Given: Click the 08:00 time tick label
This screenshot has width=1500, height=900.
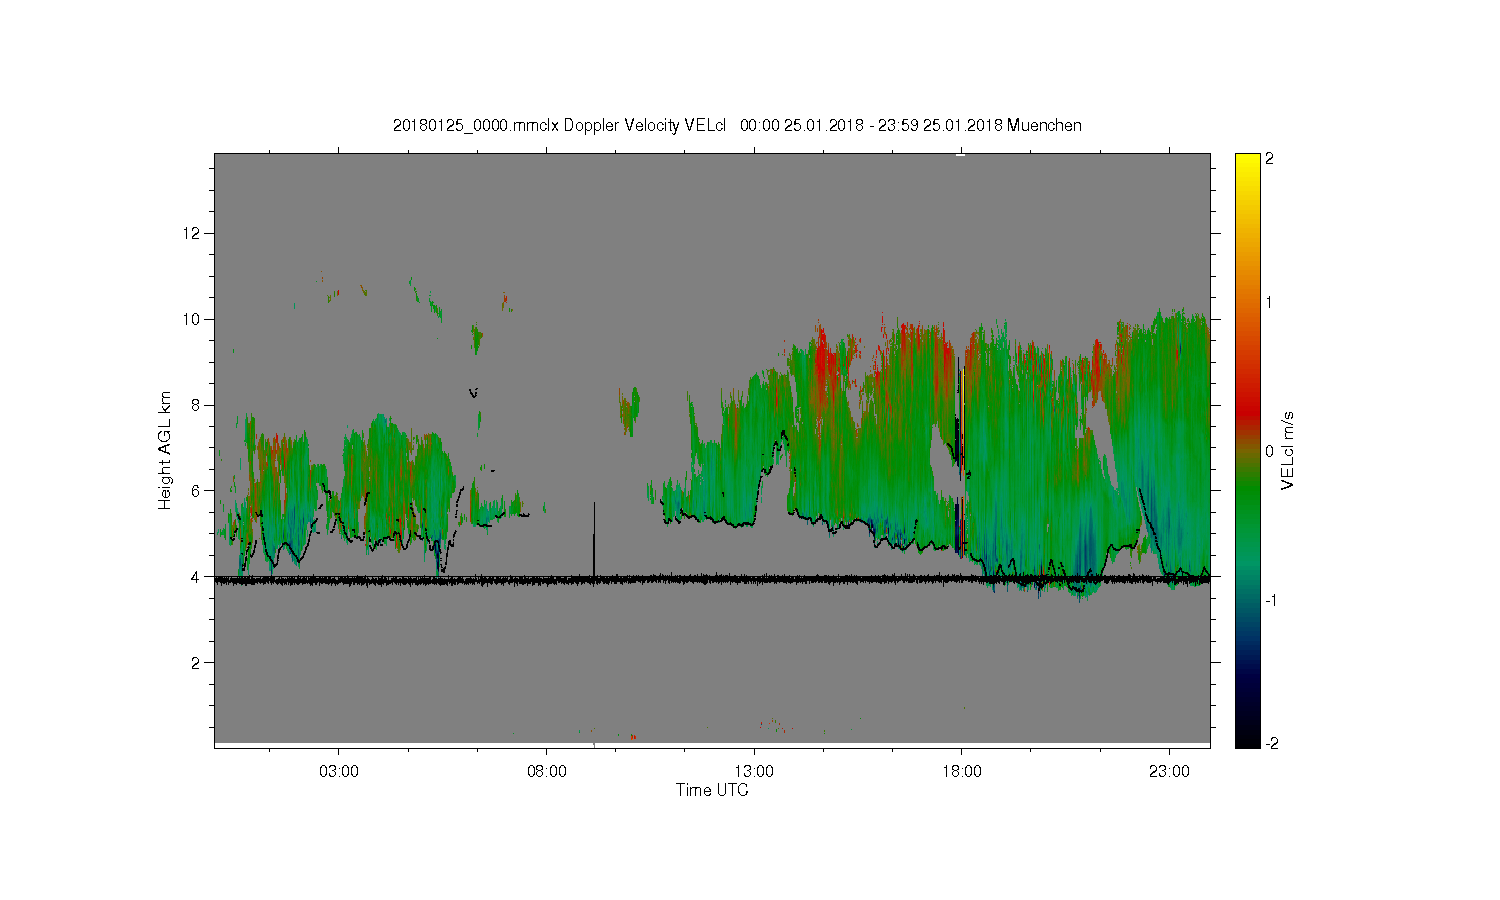Looking at the screenshot, I should 547,771.
